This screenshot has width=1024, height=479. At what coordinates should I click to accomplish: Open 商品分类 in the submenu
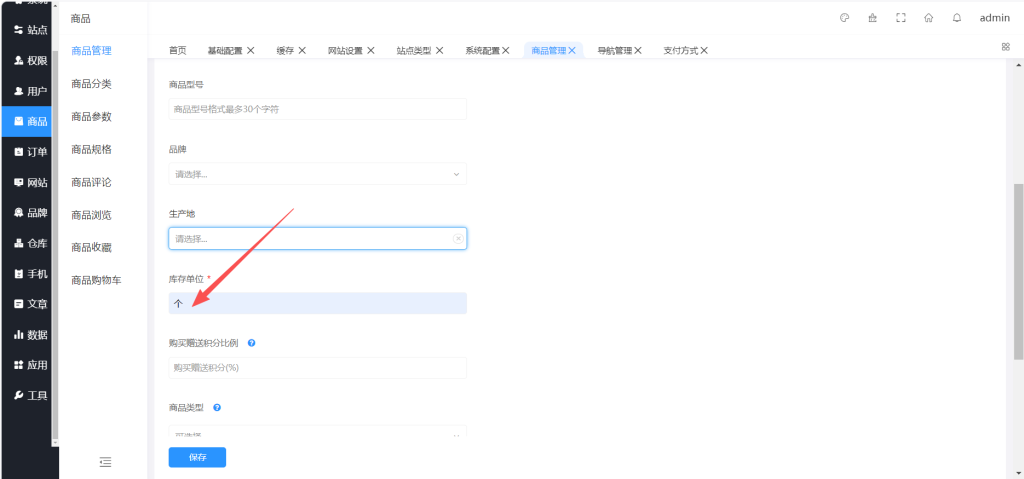(x=91, y=84)
